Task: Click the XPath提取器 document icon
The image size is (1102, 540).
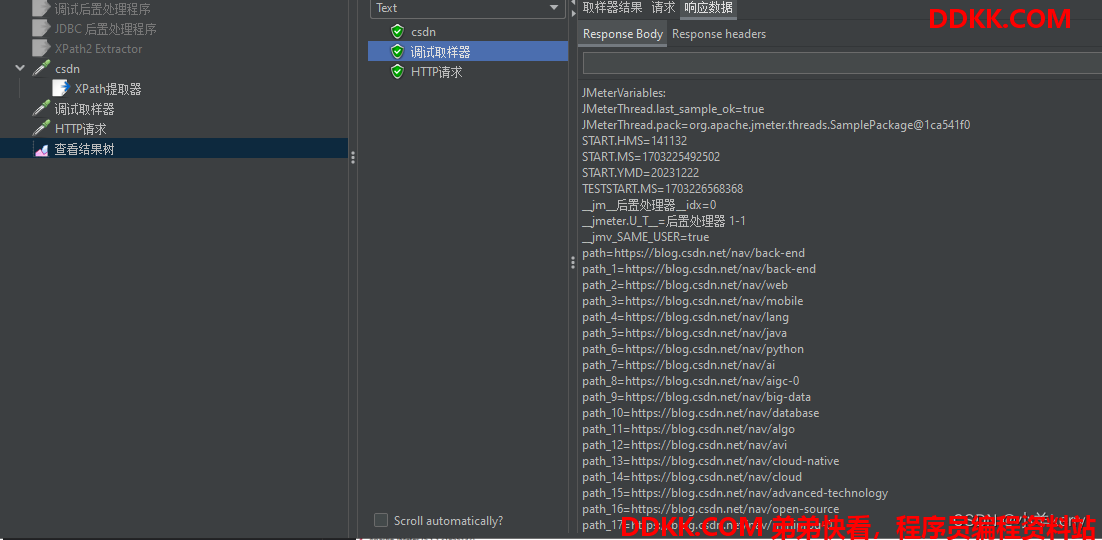Action: pyautogui.click(x=61, y=89)
